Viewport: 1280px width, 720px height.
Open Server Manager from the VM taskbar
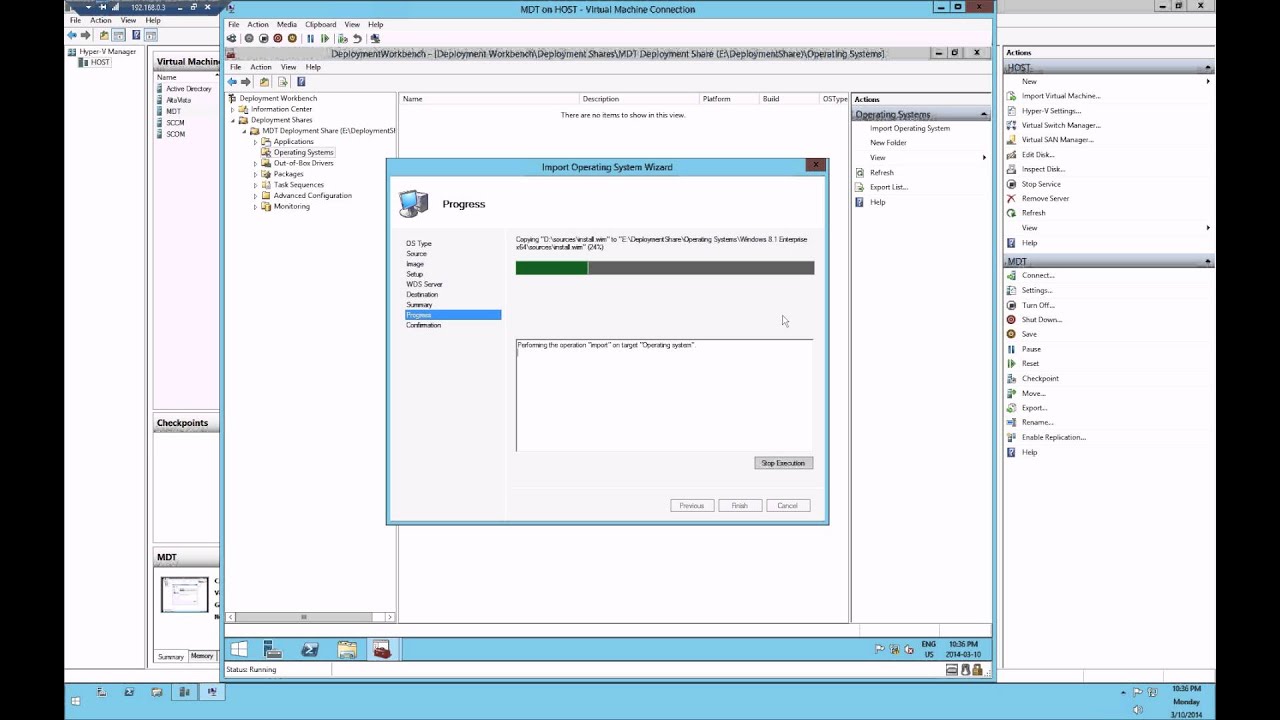coord(272,650)
